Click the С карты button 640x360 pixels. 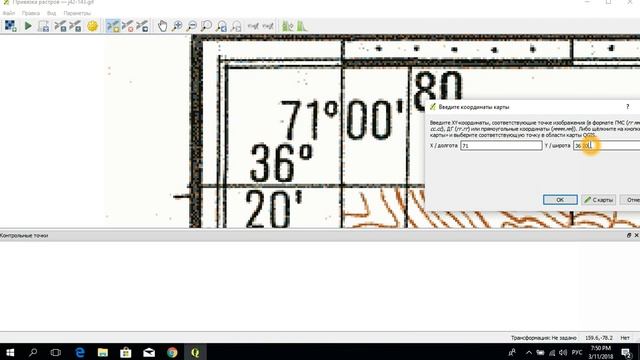pyautogui.click(x=598, y=200)
